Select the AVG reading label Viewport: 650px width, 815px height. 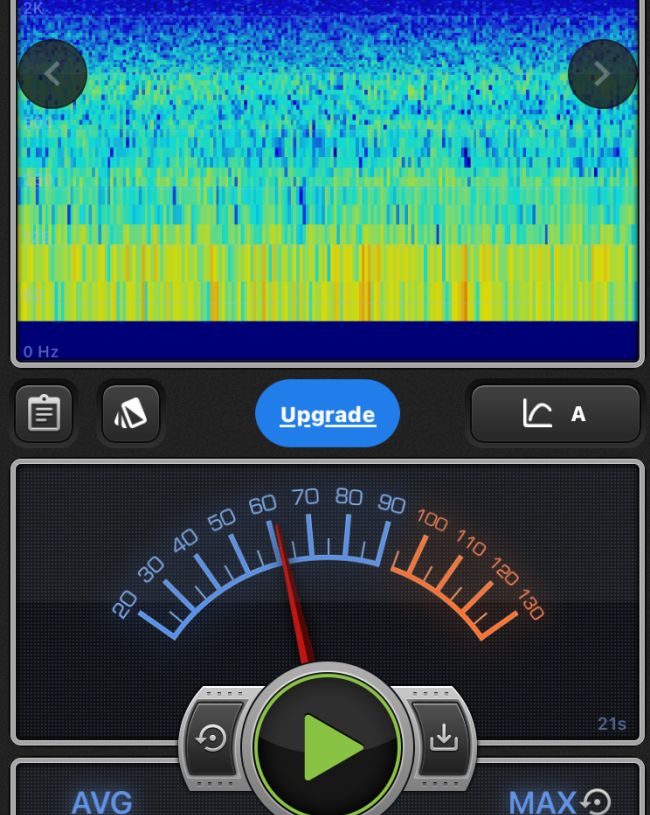(x=102, y=802)
